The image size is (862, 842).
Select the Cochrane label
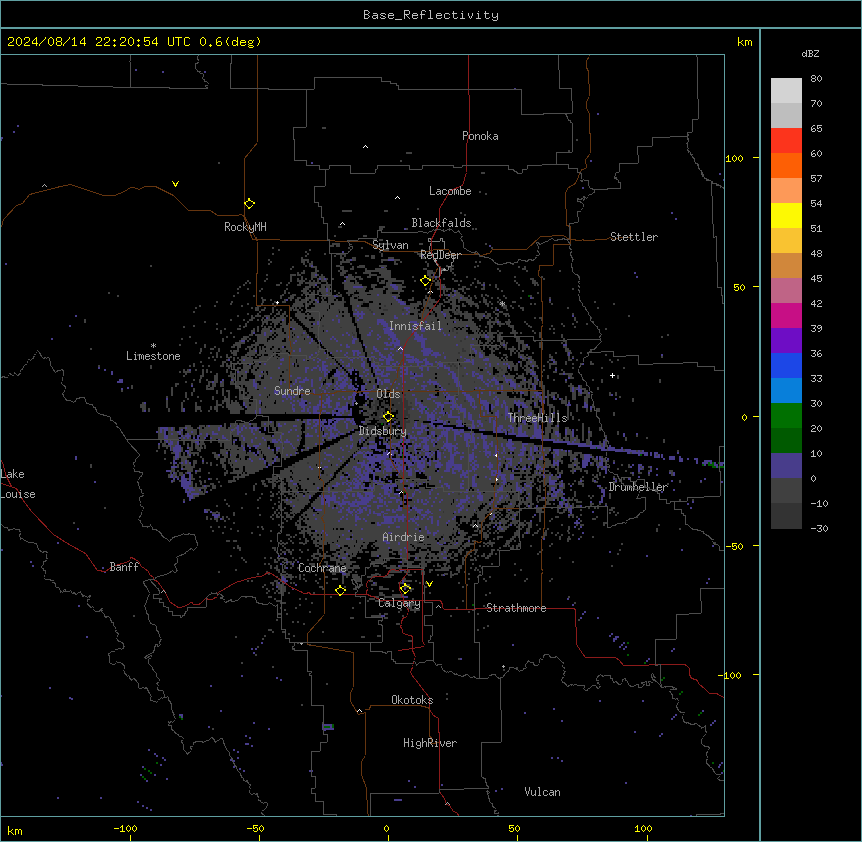[x=322, y=568]
